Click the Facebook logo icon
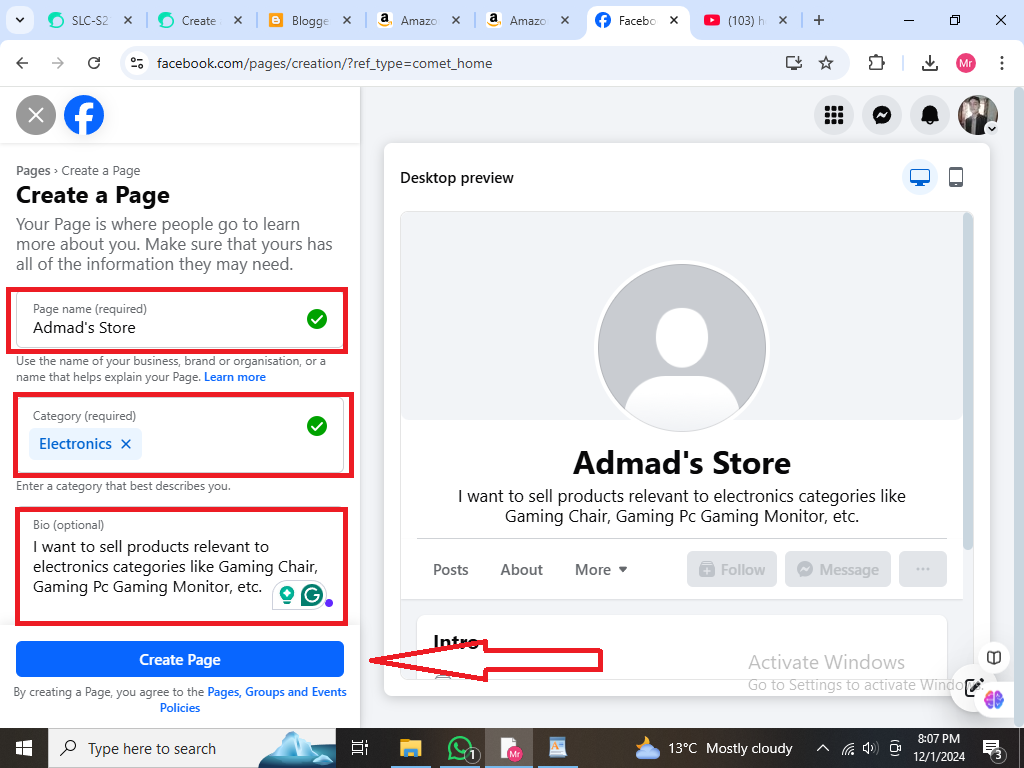Viewport: 1024px width, 768px height. coord(84,115)
